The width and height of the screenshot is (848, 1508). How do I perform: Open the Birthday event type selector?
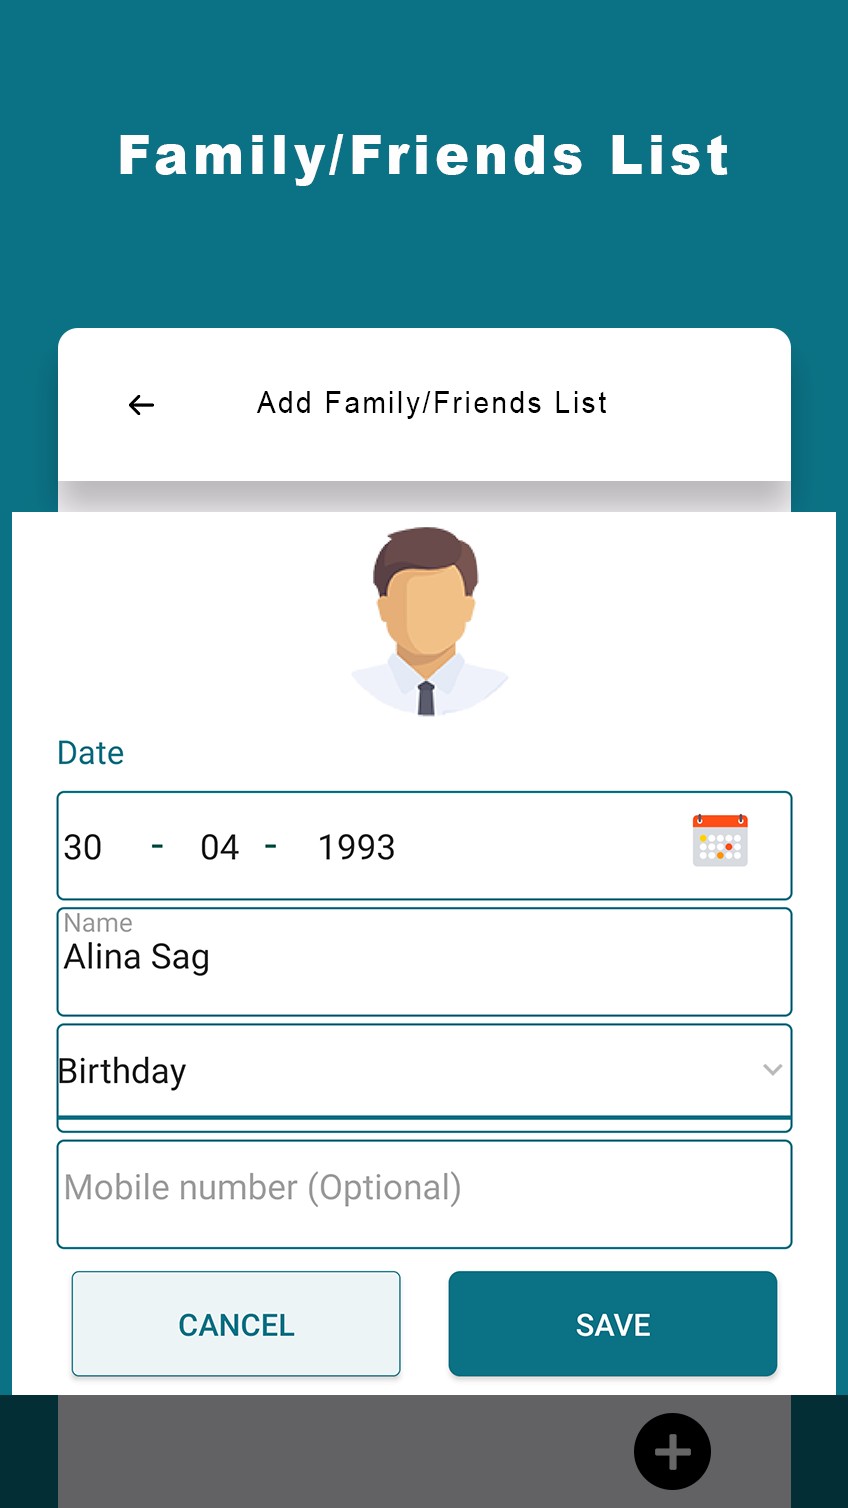tap(400, 1071)
